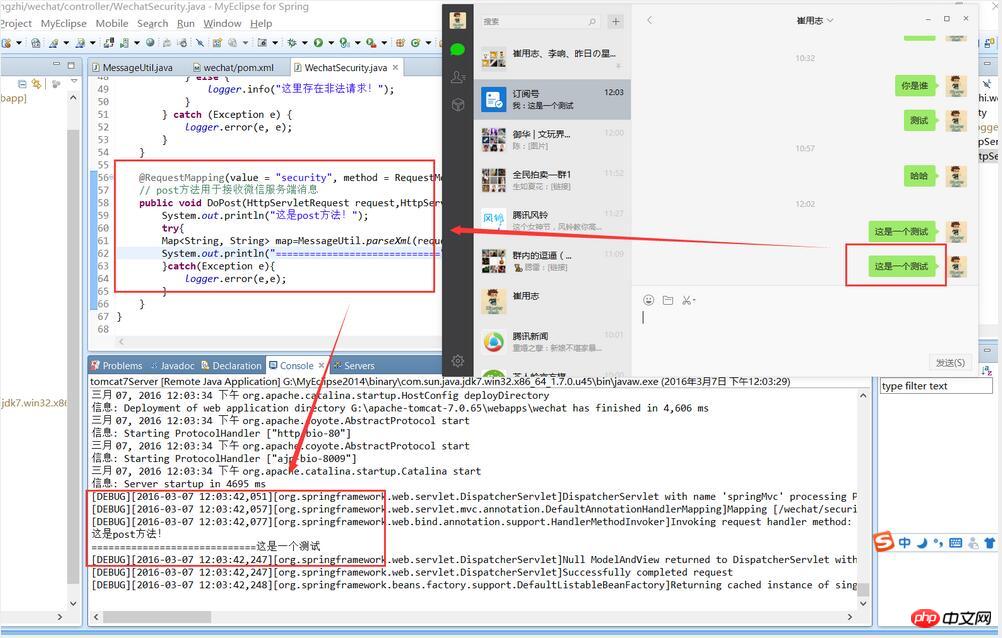The image size is (1002, 638).
Task: Toggle Sogou Chinese punctuation mode
Action: tap(937, 543)
